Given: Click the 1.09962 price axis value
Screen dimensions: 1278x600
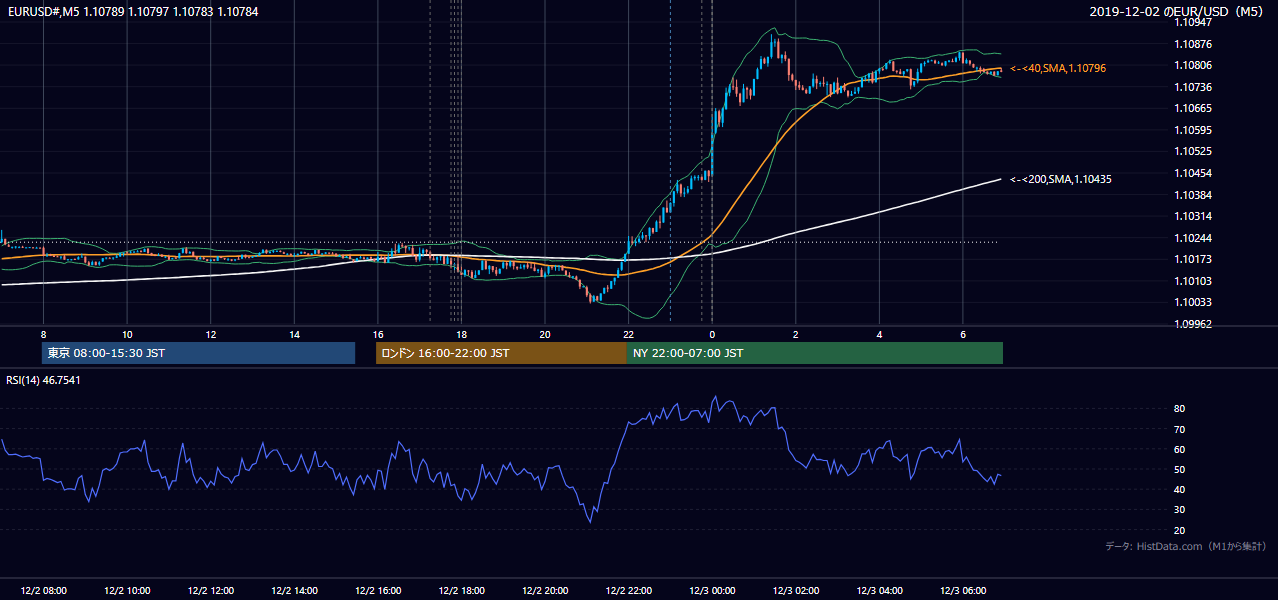Looking at the screenshot, I should pos(1193,324).
